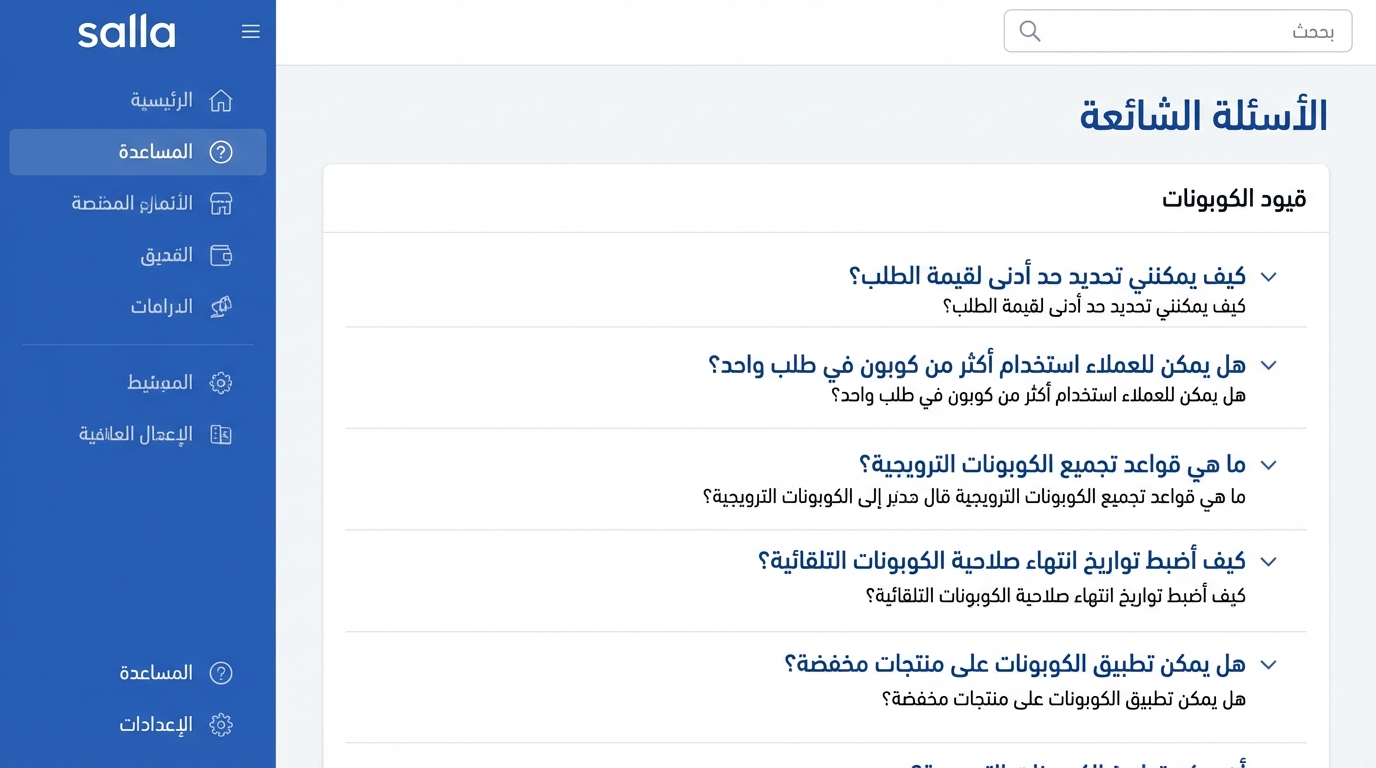Click the home icon beside الرئيسية
The width and height of the screenshot is (1376, 768).
coord(221,100)
